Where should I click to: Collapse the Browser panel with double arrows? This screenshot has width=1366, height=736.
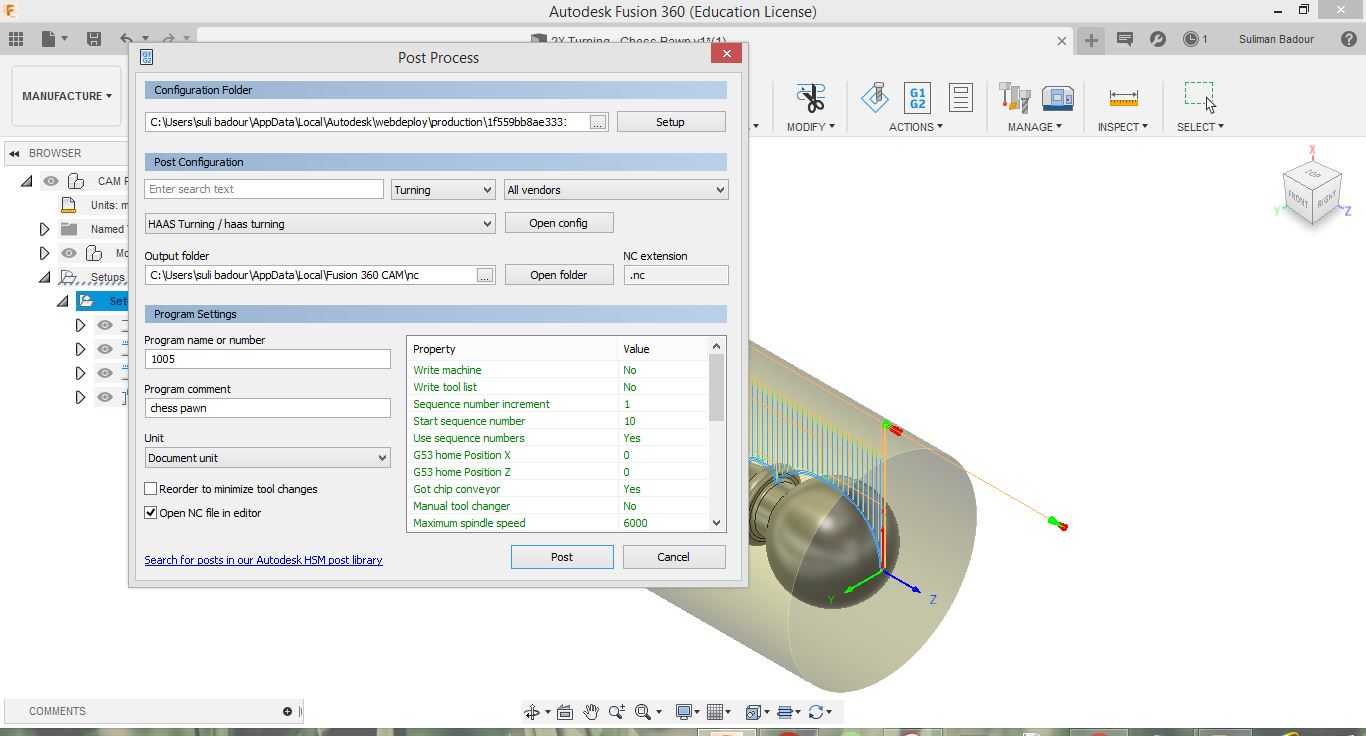tap(15, 153)
